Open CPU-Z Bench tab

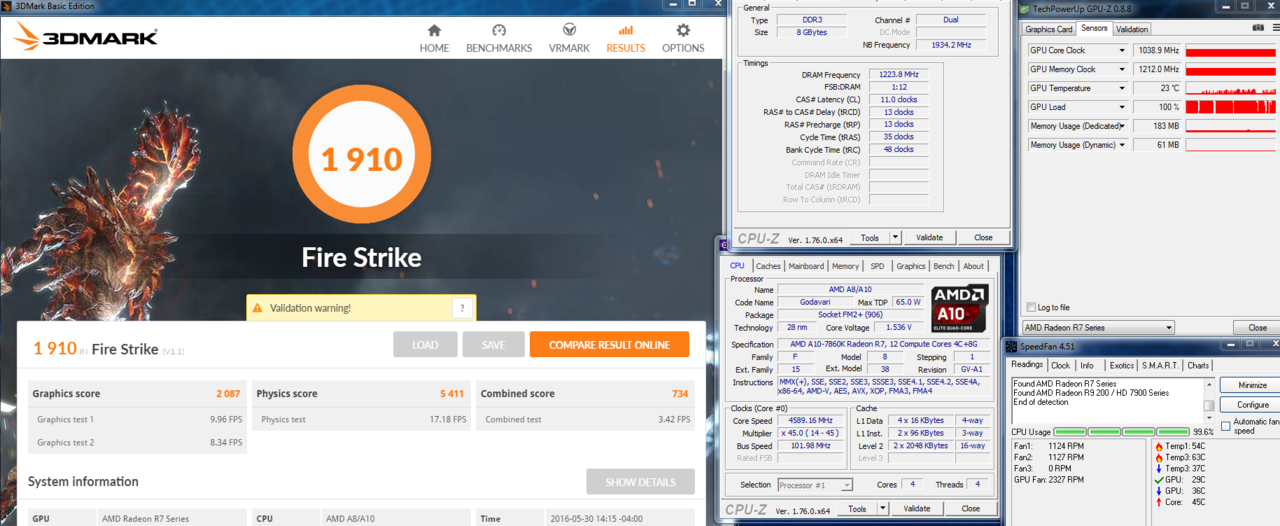tap(943, 266)
